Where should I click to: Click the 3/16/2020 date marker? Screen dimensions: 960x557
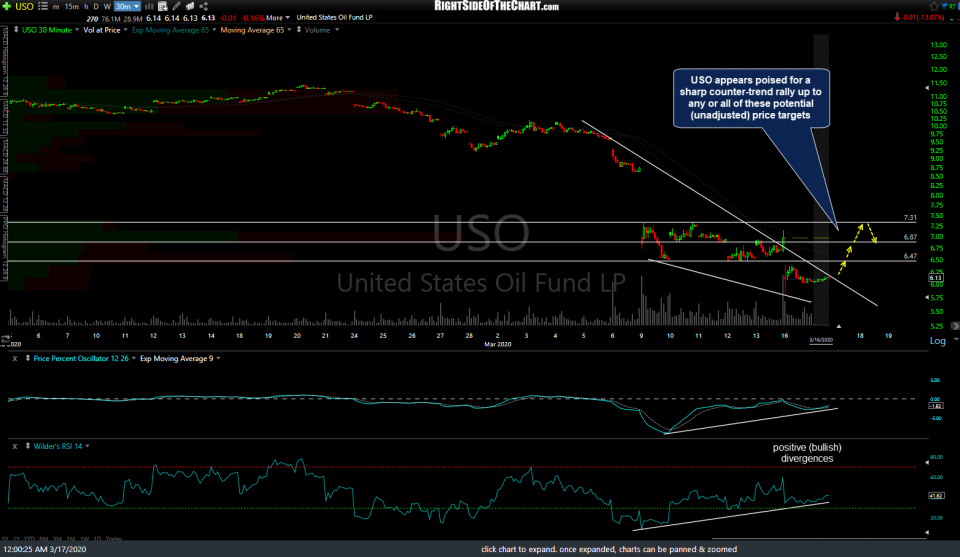(x=820, y=340)
